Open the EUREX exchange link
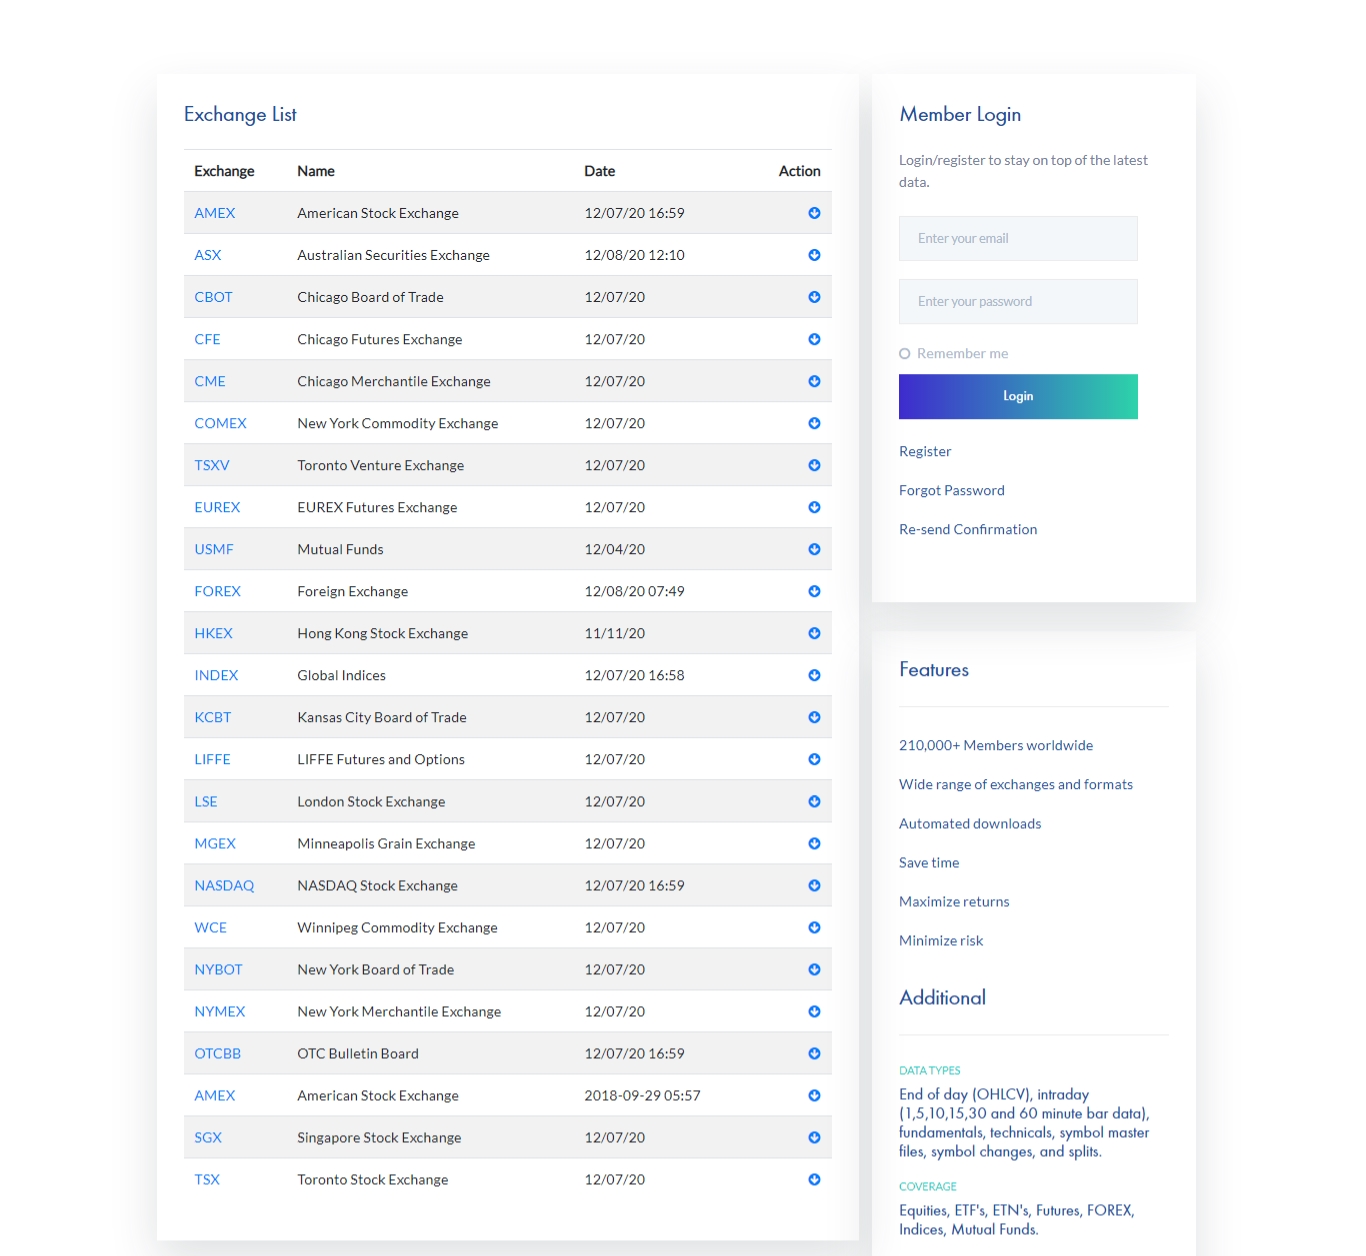This screenshot has height=1256, width=1366. point(217,507)
